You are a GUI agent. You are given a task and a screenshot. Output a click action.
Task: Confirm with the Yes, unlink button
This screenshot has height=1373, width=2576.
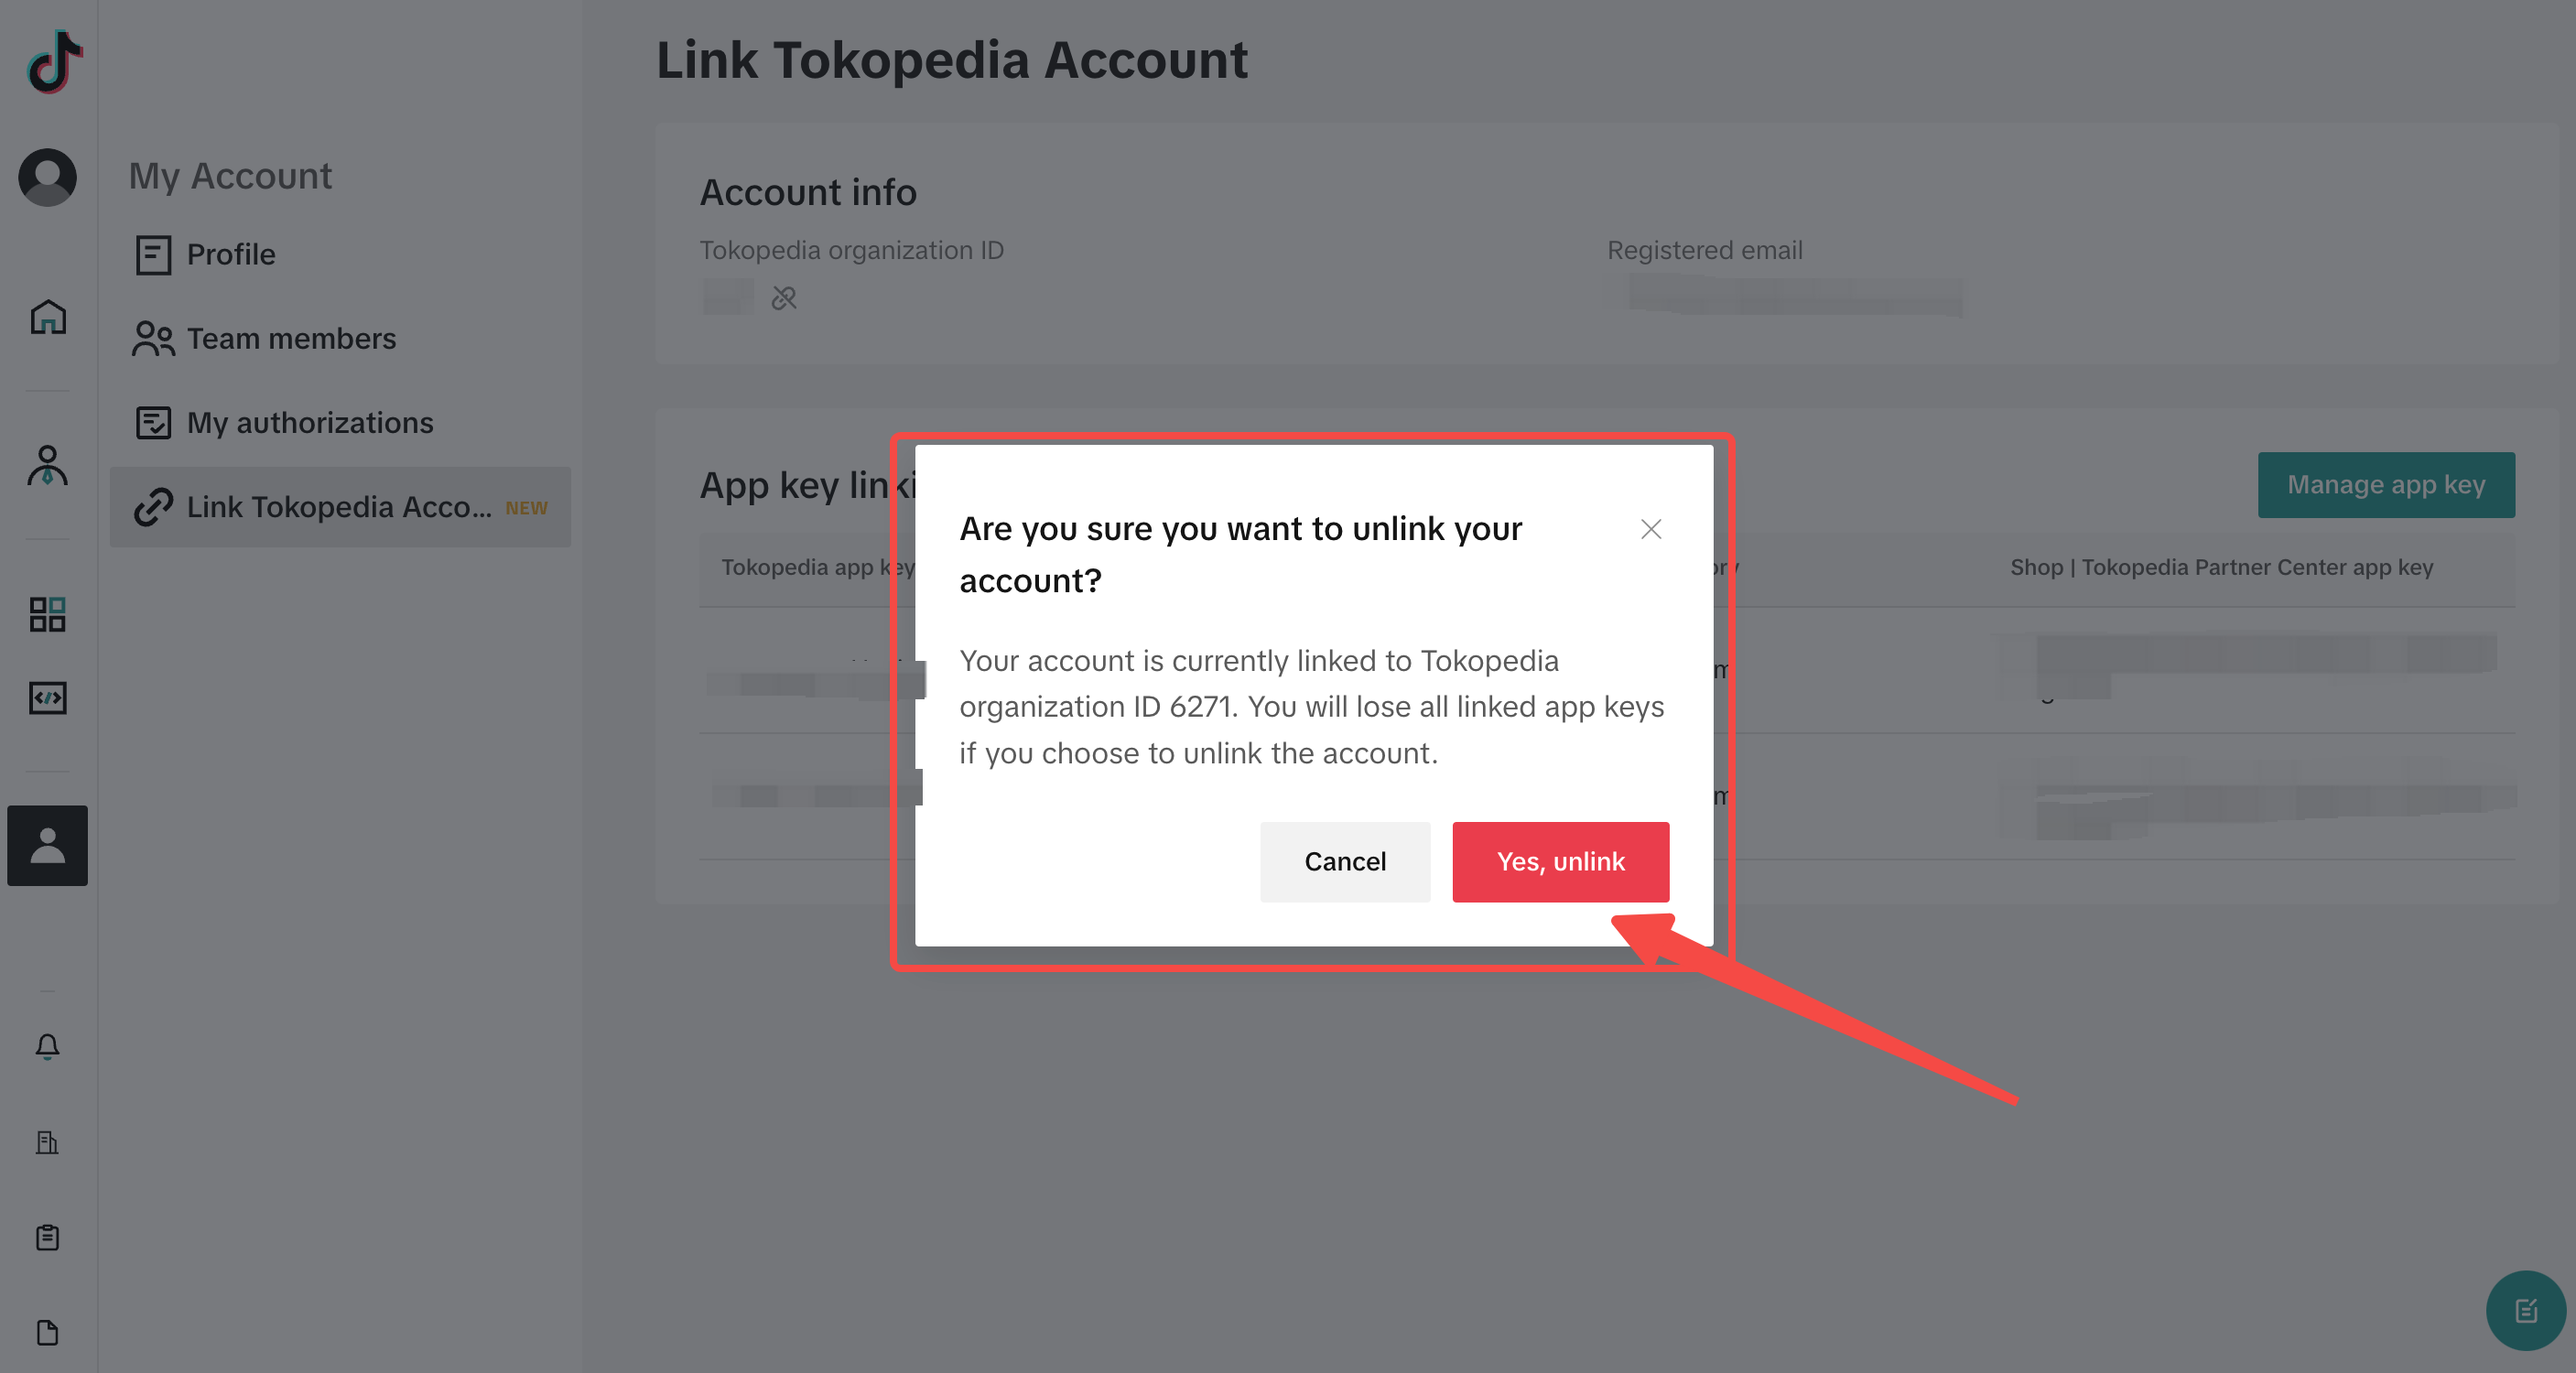click(x=1560, y=862)
